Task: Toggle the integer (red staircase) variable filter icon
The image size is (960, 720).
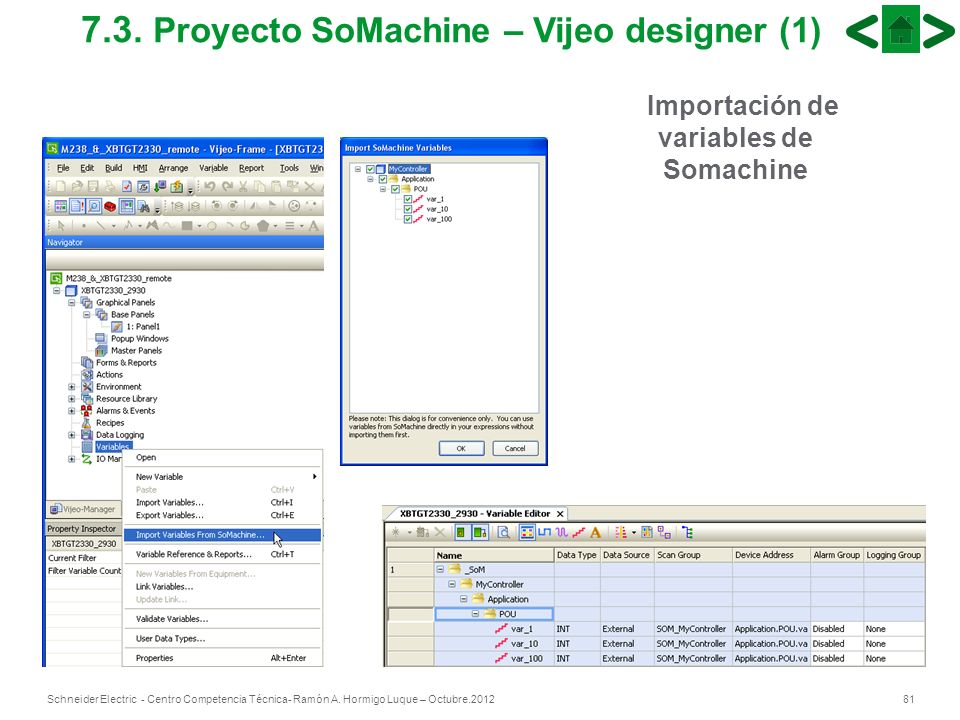Action: (578, 532)
